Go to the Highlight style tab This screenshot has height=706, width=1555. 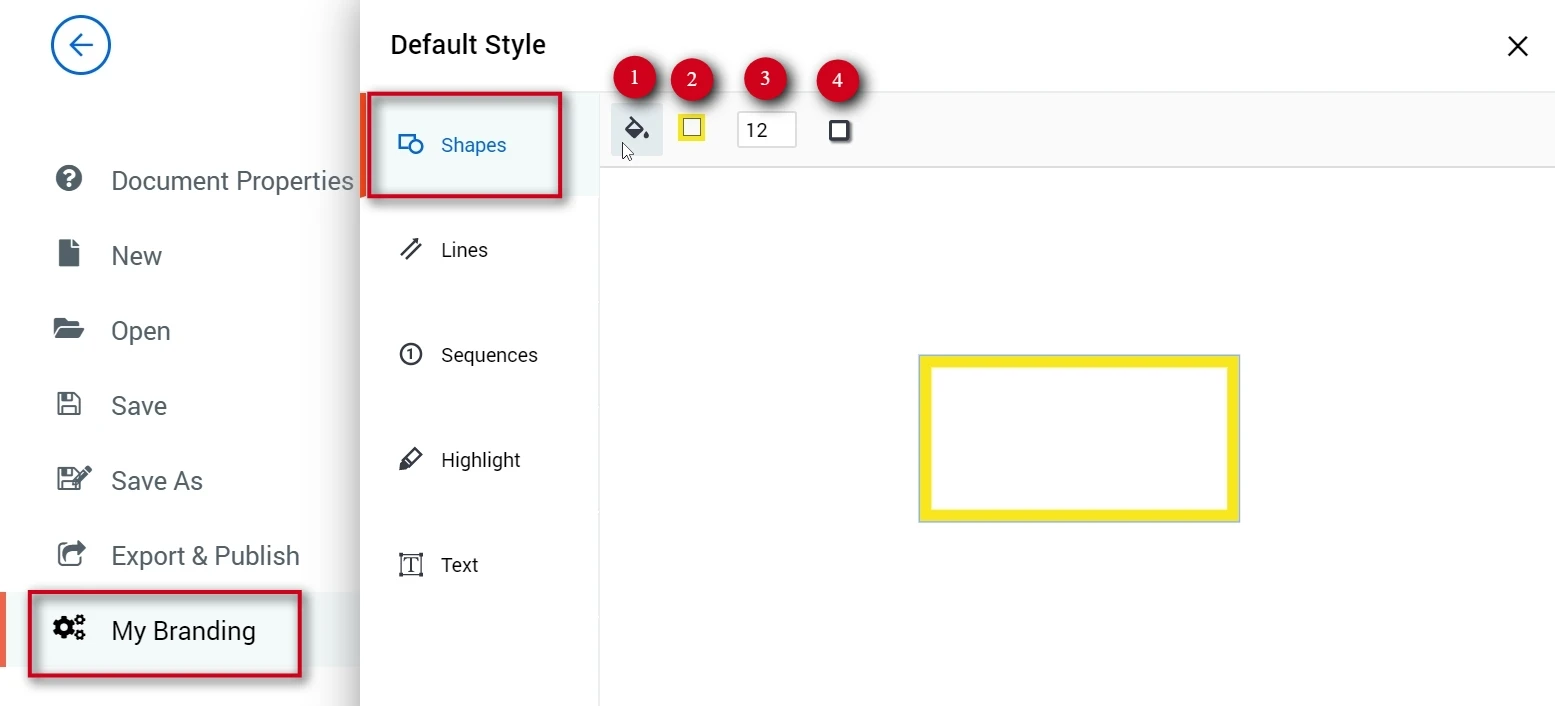(x=480, y=460)
